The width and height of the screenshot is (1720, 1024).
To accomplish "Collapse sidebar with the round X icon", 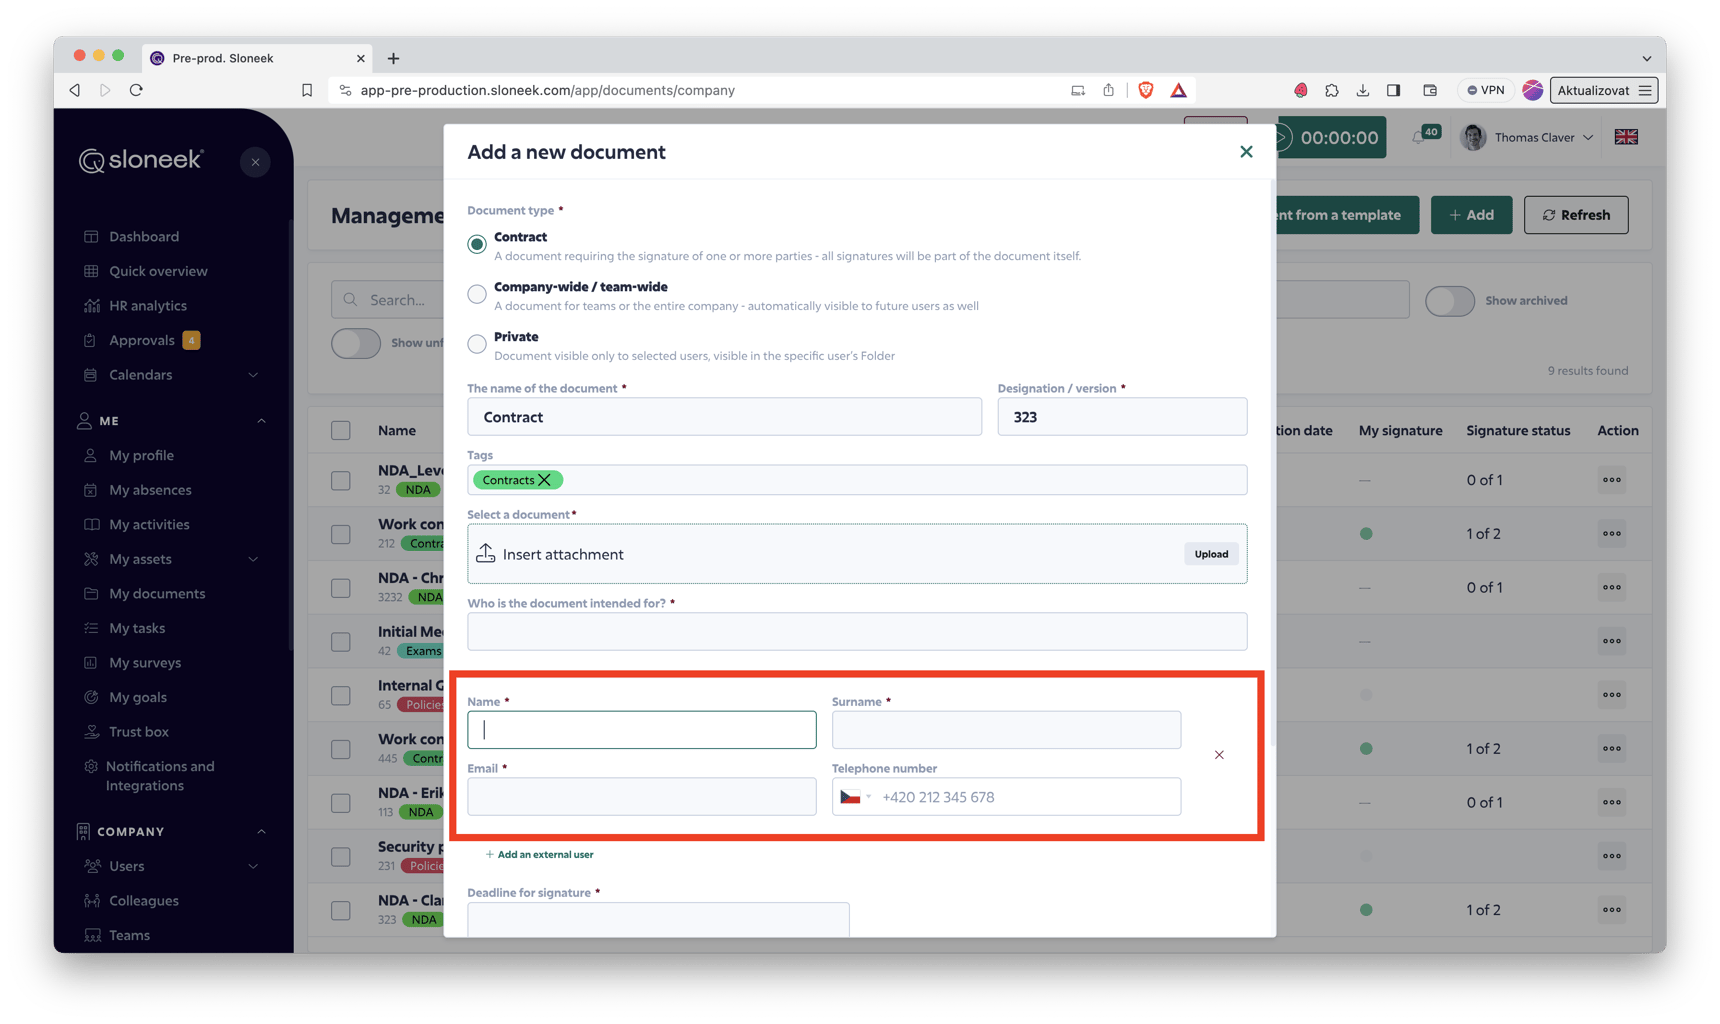I will (x=255, y=162).
